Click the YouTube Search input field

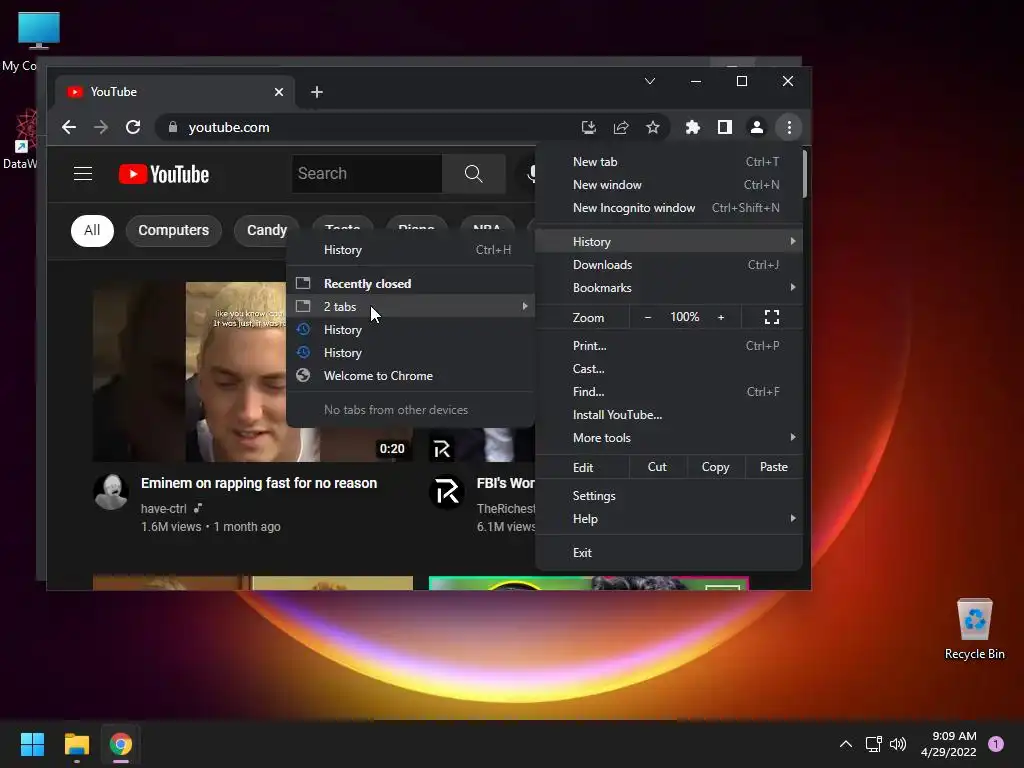(367, 174)
